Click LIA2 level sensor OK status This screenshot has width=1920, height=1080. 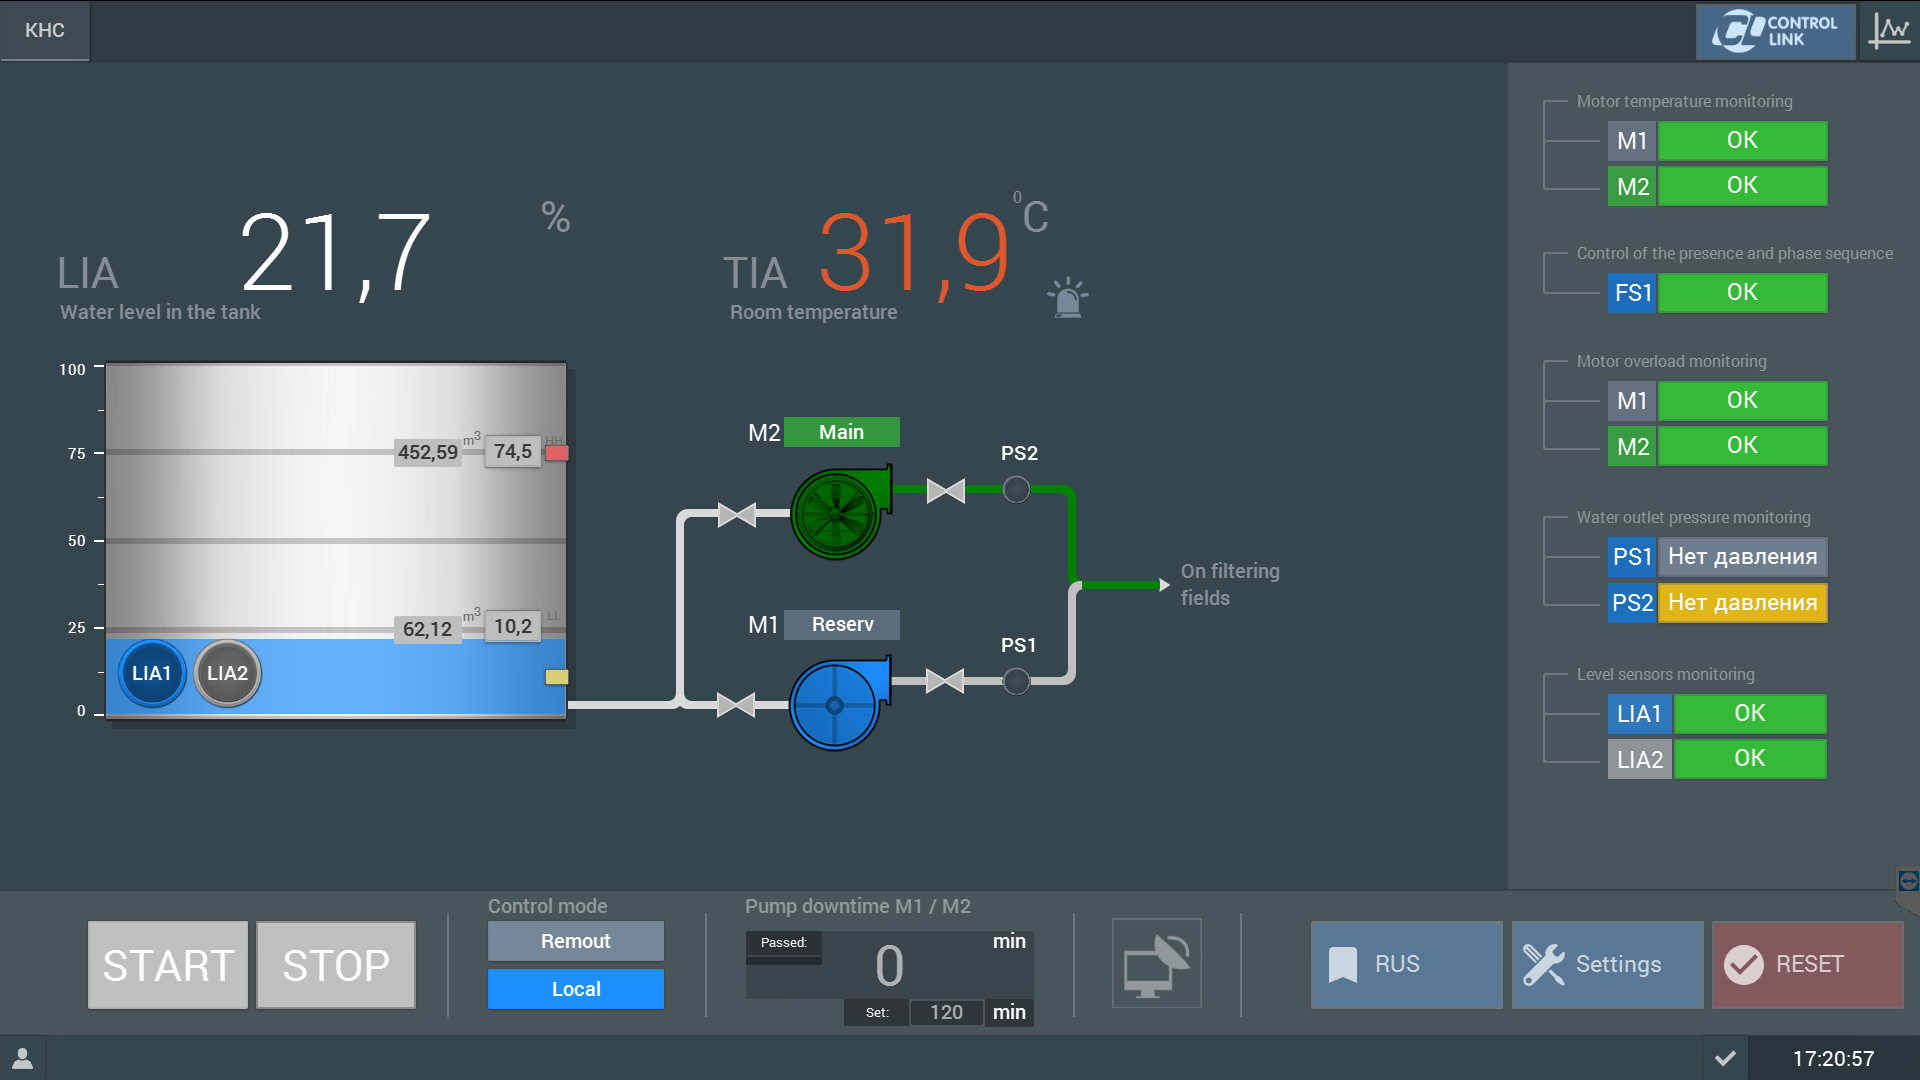tap(1750, 759)
